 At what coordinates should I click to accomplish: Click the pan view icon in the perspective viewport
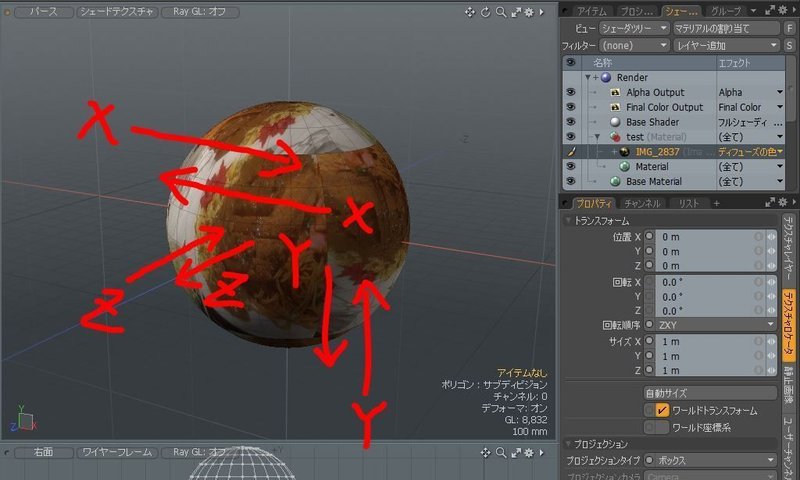click(x=469, y=12)
